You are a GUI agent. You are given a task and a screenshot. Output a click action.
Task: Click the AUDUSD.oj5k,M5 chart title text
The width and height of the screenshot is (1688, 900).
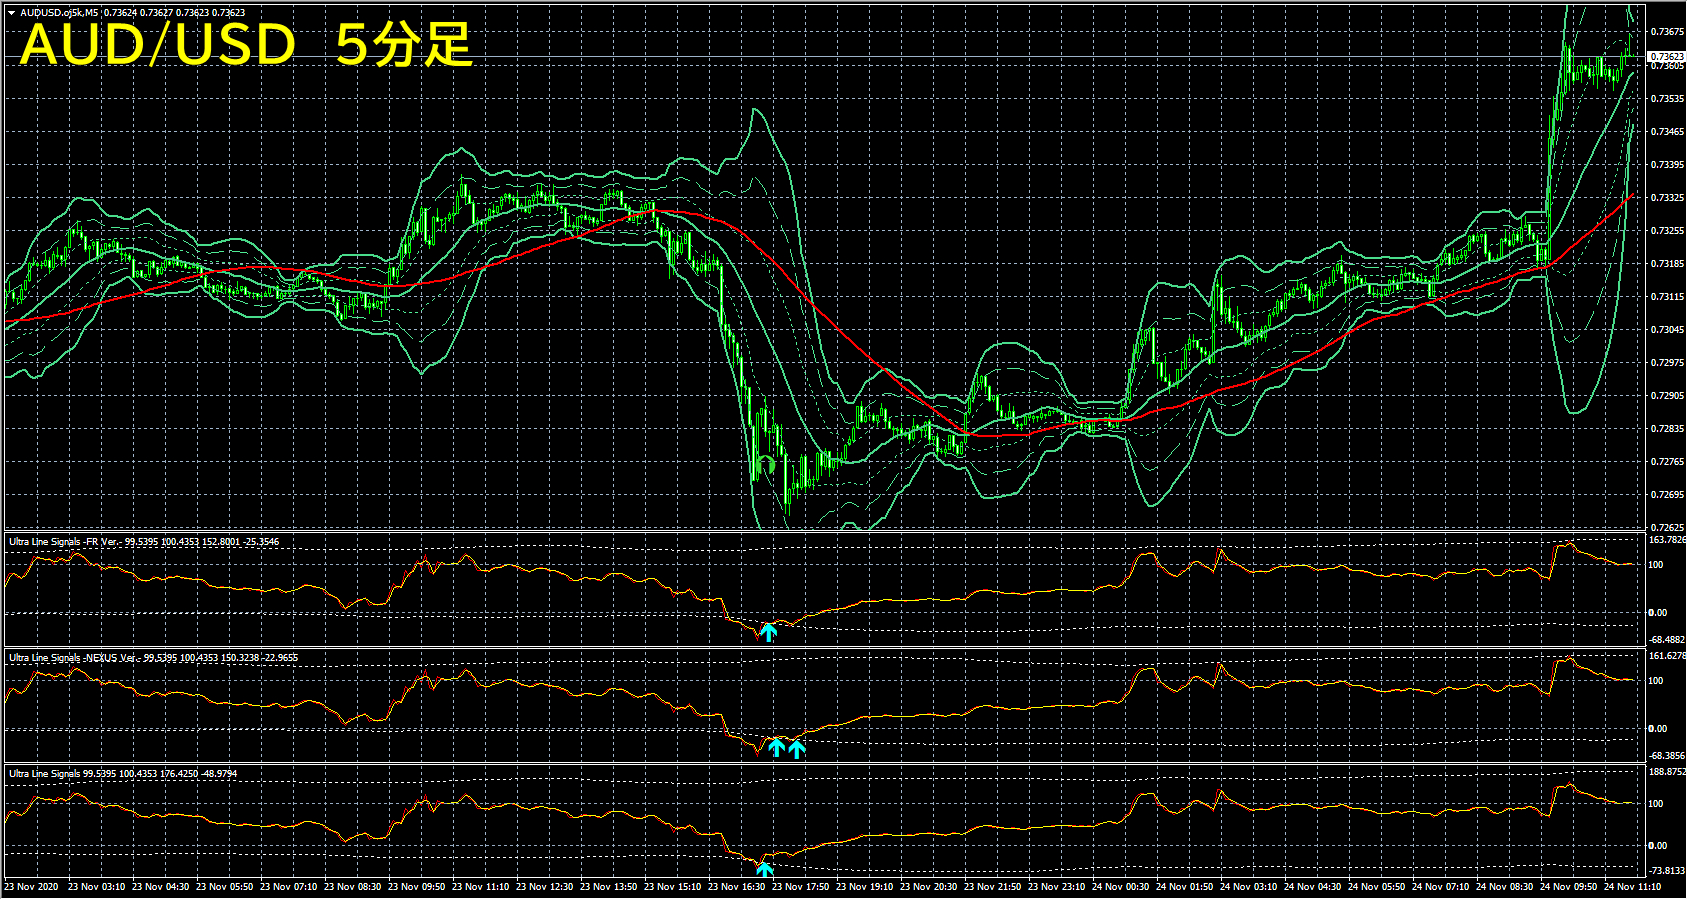[x=59, y=13]
